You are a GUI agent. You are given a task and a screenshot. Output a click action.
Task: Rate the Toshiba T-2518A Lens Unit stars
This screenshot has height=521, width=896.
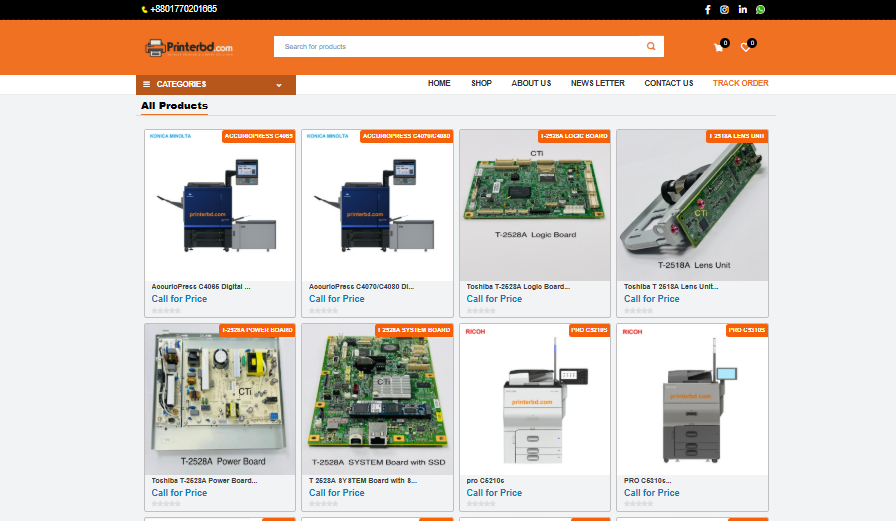click(x=638, y=311)
